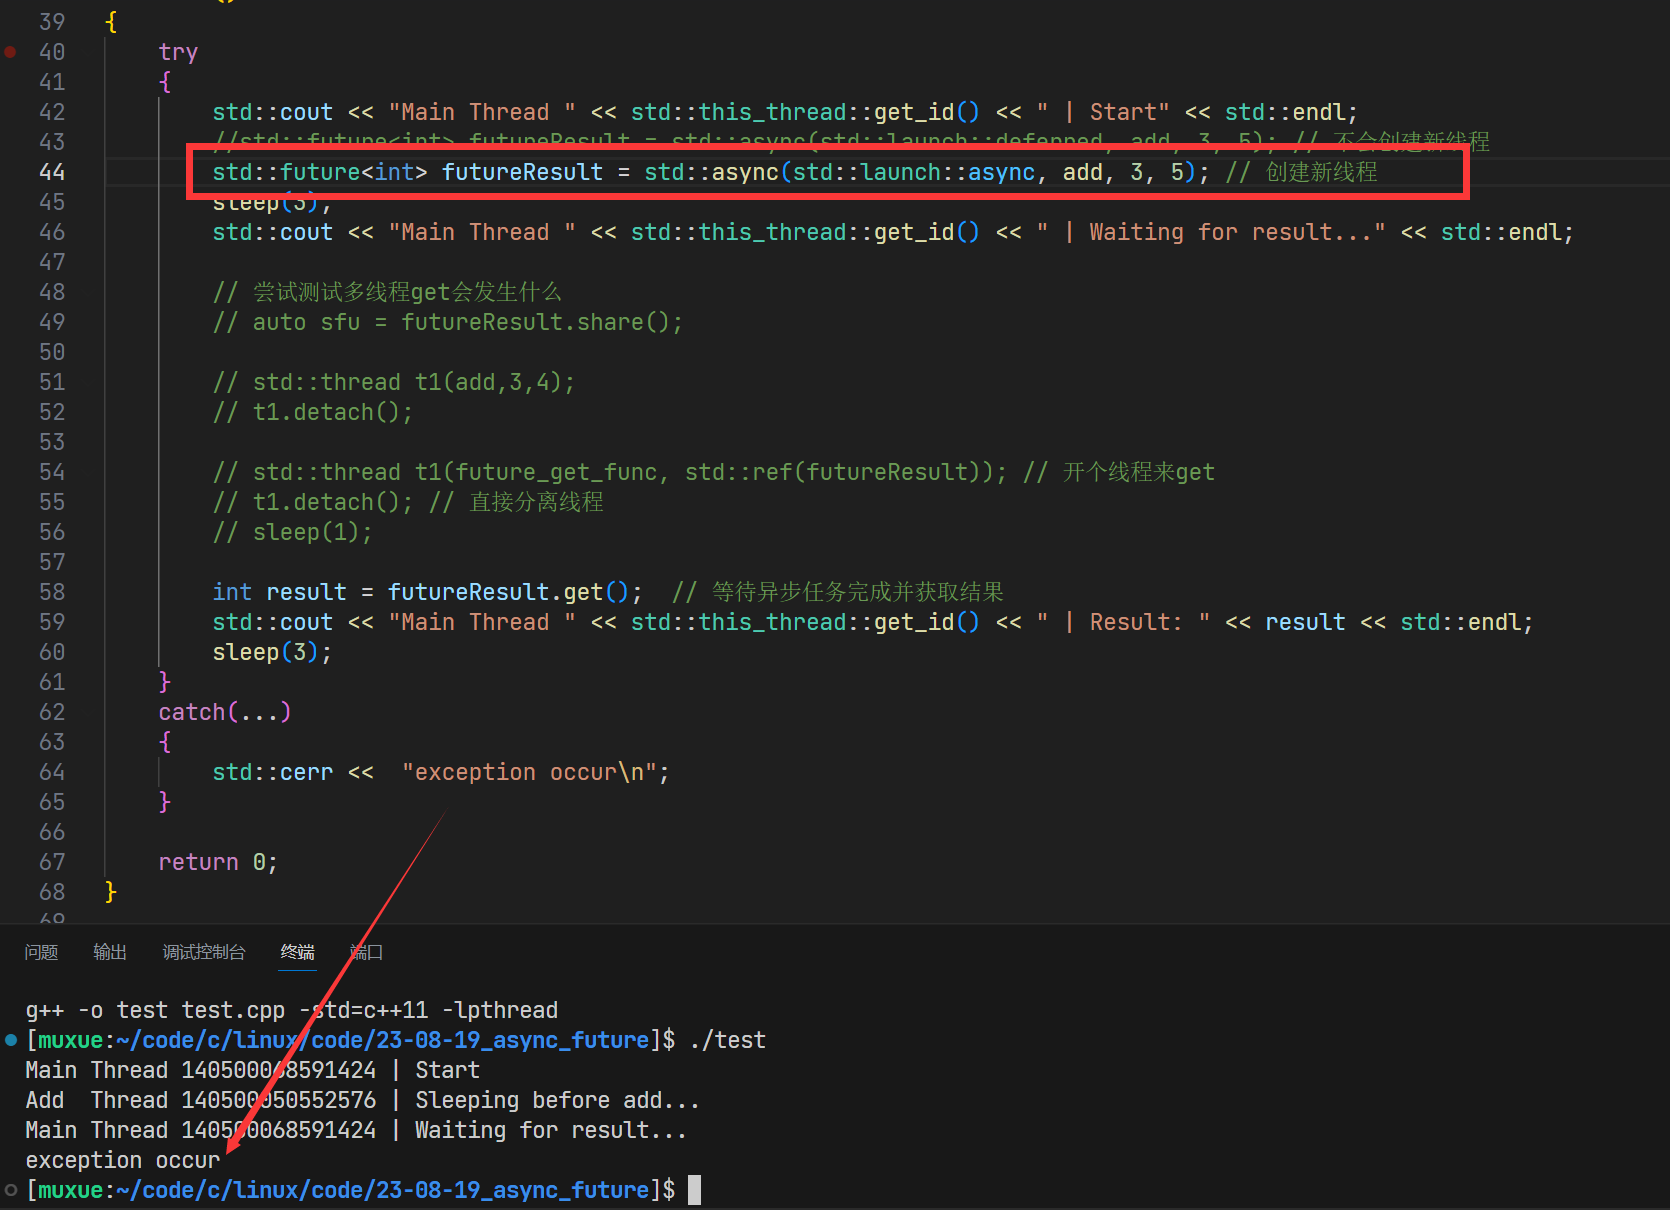Click the blue command-status dot beside the ./test prompt
The height and width of the screenshot is (1210, 1670).
point(11,1040)
